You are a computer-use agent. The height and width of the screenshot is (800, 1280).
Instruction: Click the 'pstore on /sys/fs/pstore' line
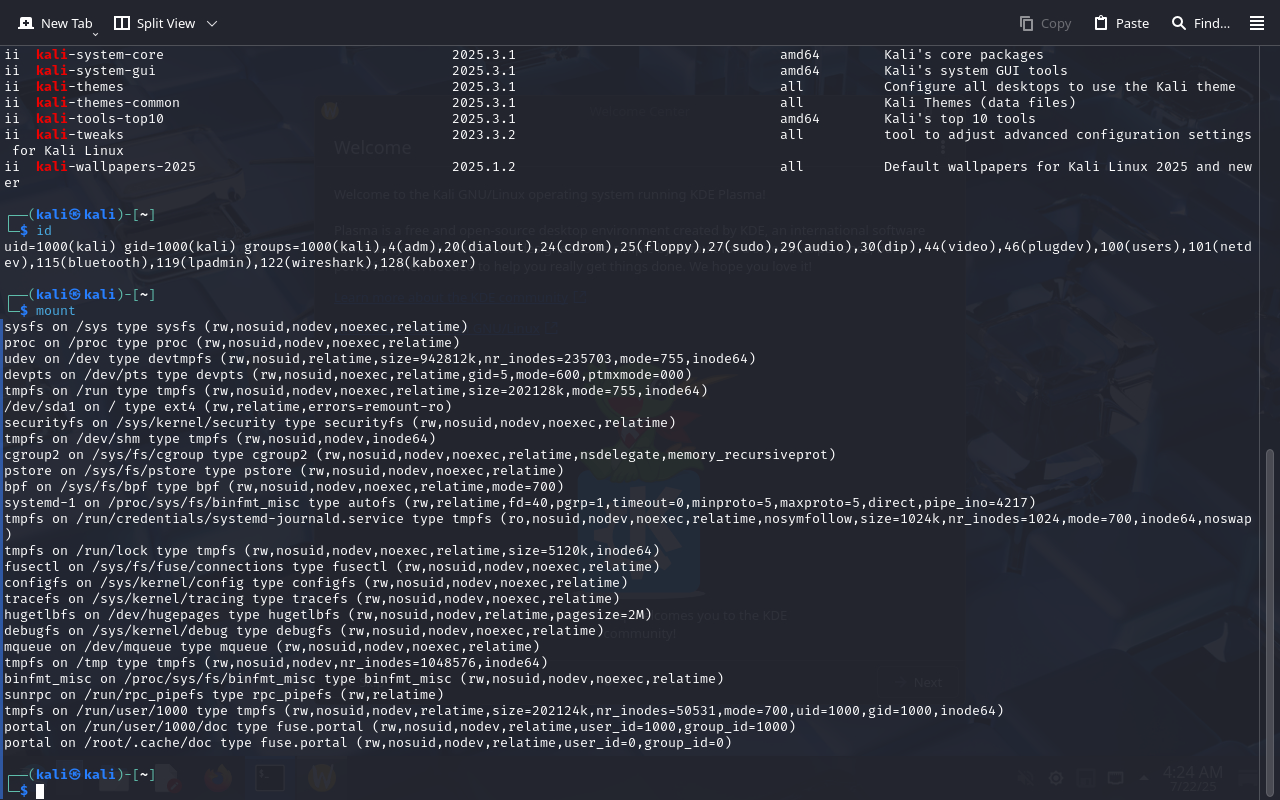pos(284,471)
